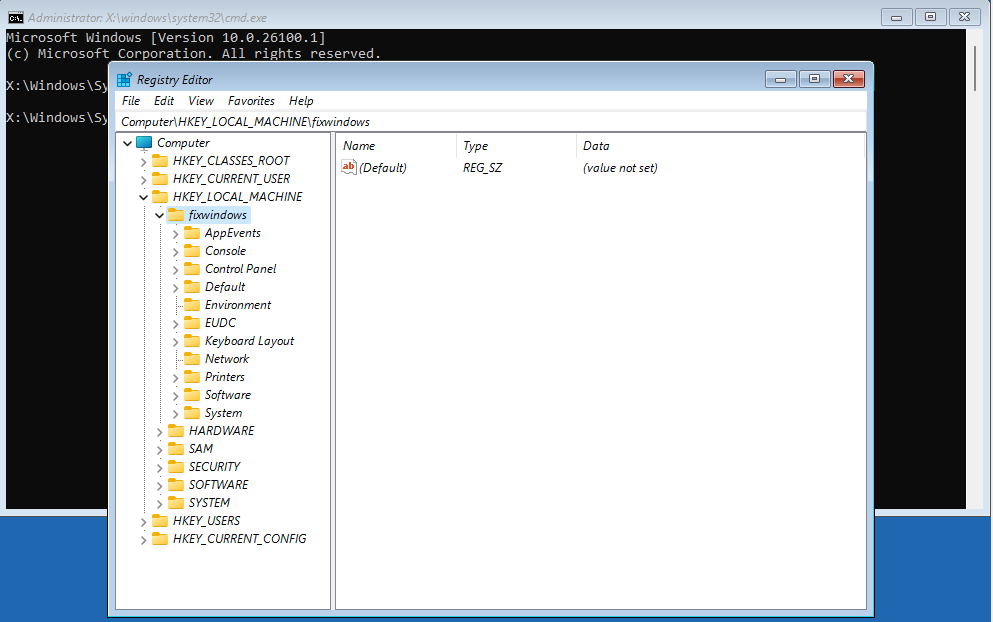Collapse the Computer tree node
993x622 pixels.
pos(127,143)
